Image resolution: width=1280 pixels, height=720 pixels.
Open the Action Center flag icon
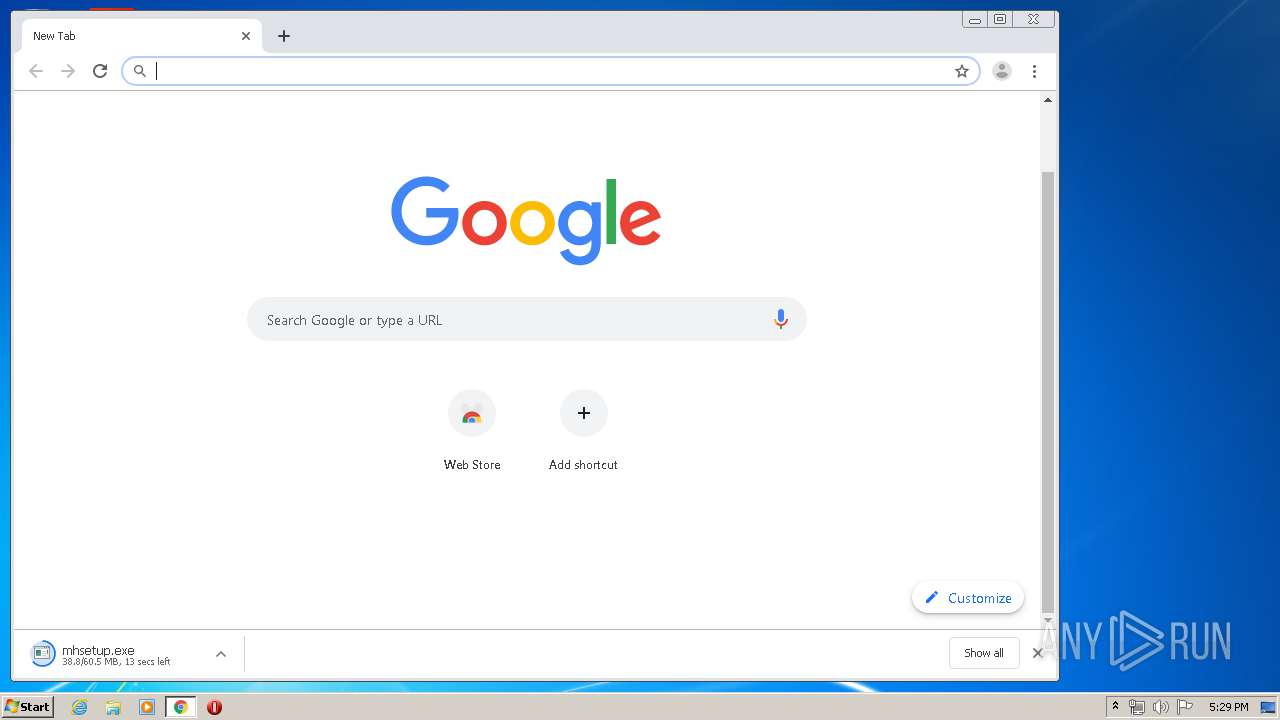(x=1185, y=707)
